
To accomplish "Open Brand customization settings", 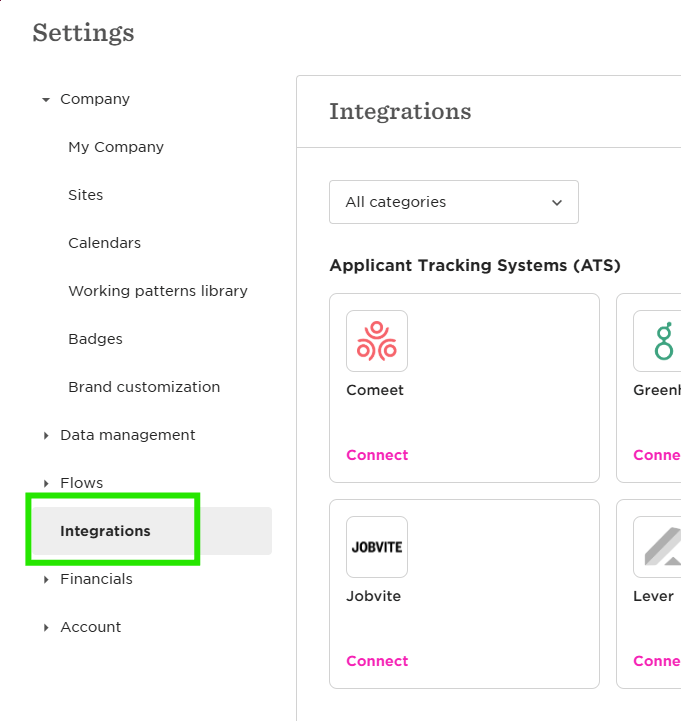I will pyautogui.click(x=144, y=387).
